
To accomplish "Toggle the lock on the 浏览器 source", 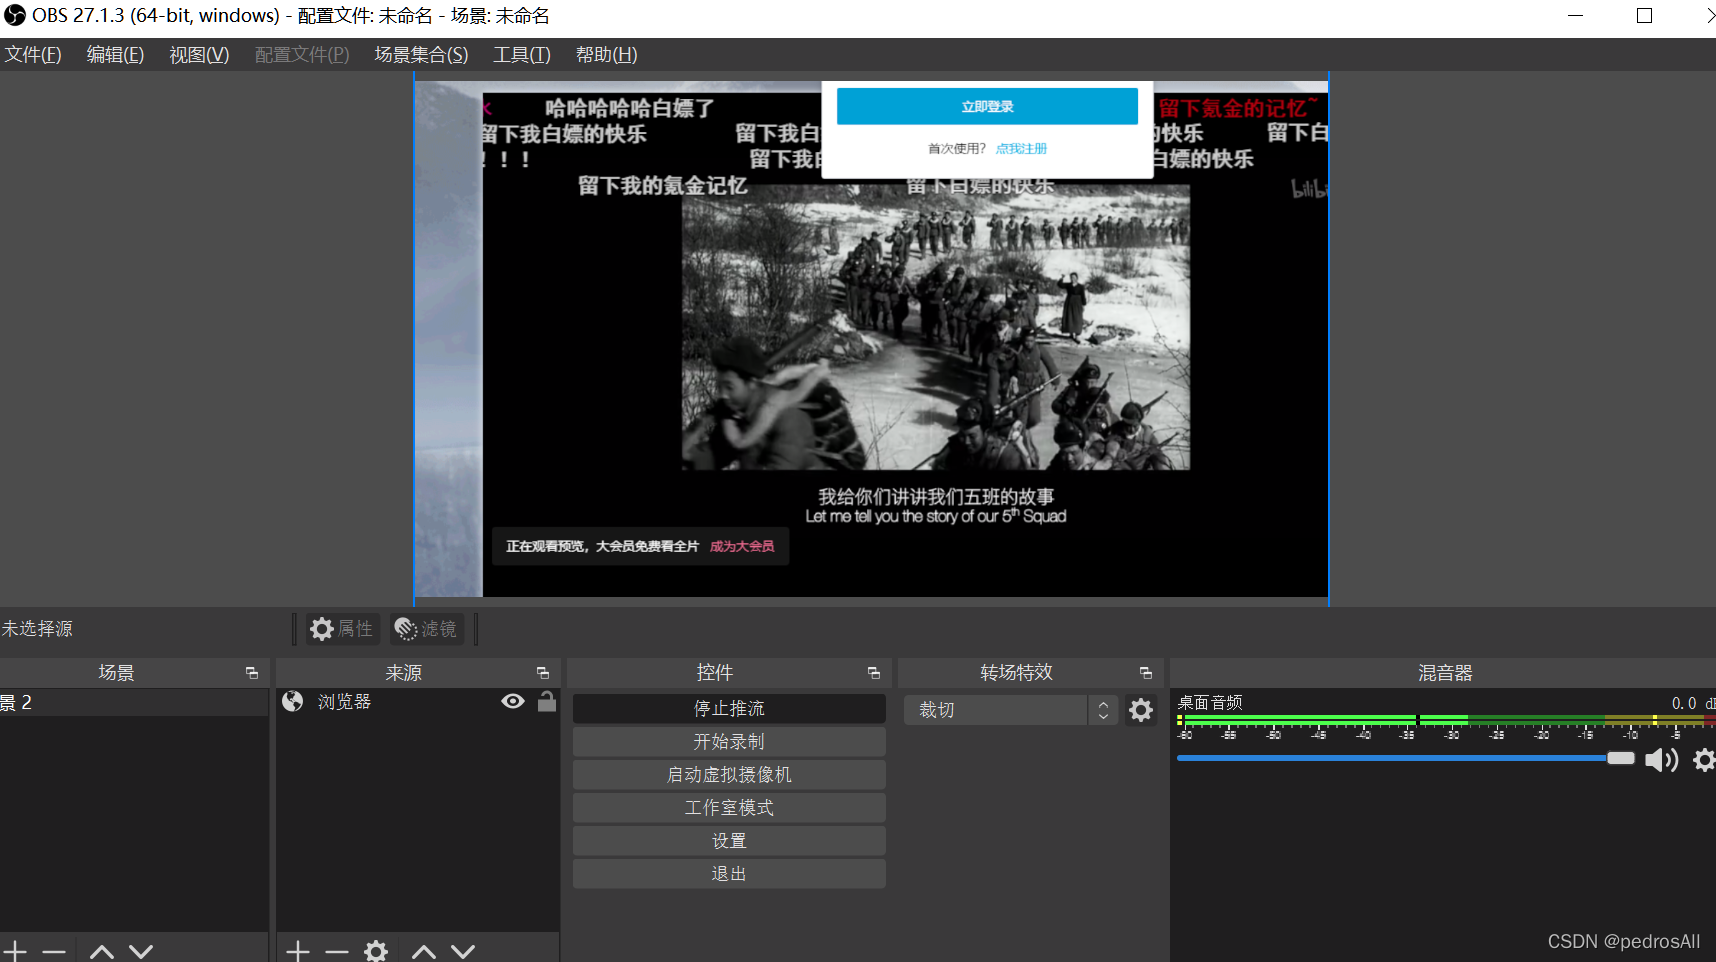I will (546, 701).
